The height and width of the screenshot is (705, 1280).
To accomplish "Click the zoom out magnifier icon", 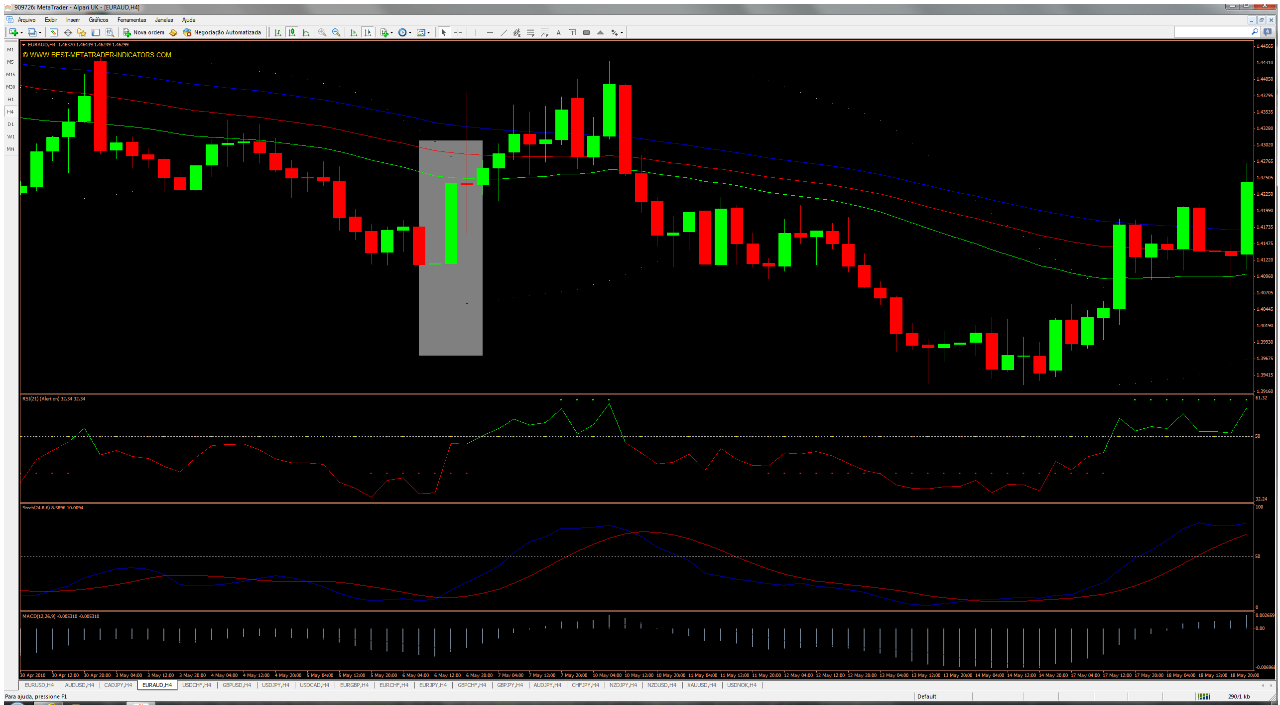I will click(336, 32).
